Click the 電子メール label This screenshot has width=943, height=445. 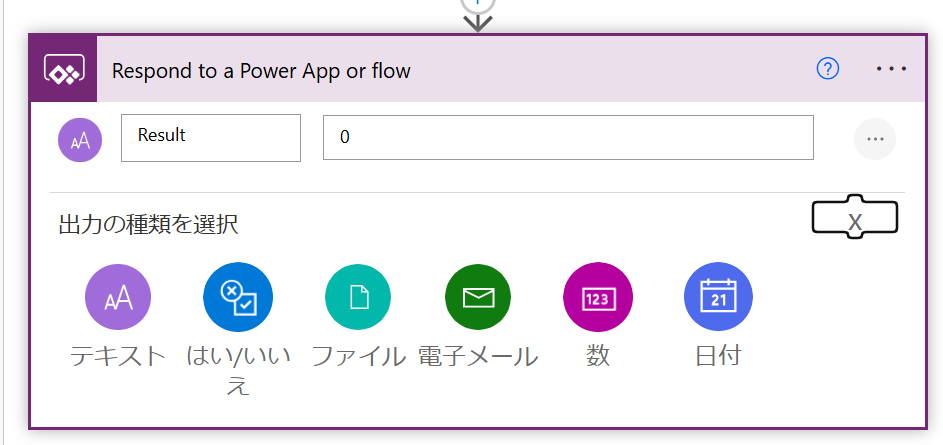coord(478,357)
